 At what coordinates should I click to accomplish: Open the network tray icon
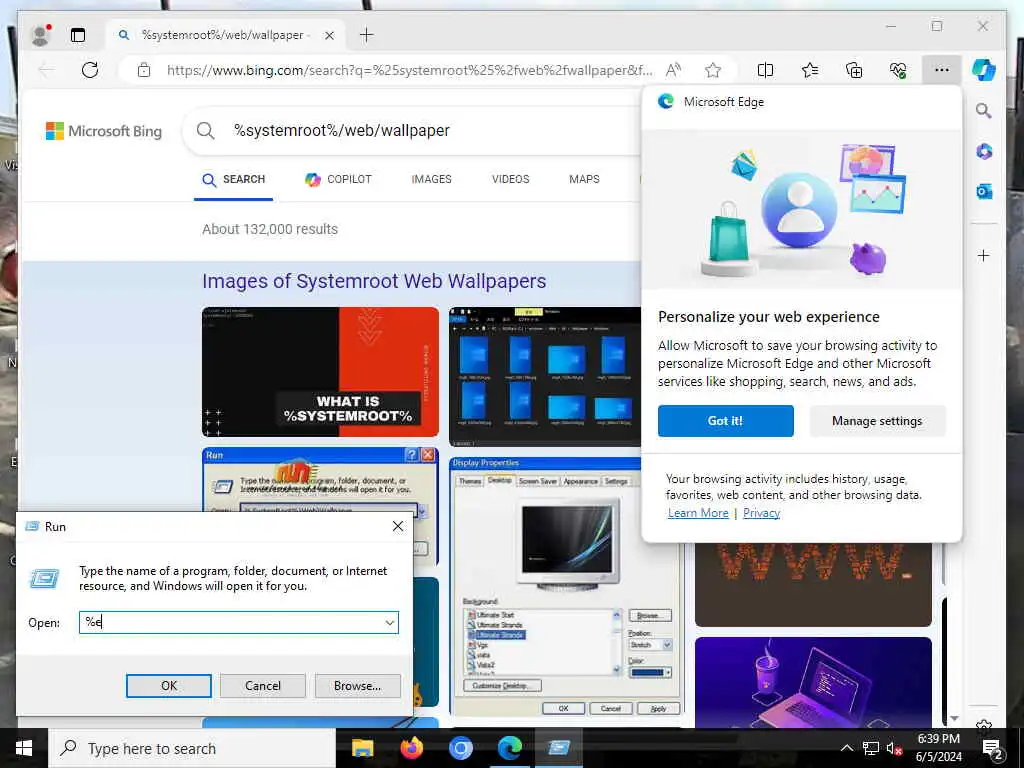[x=871, y=748]
